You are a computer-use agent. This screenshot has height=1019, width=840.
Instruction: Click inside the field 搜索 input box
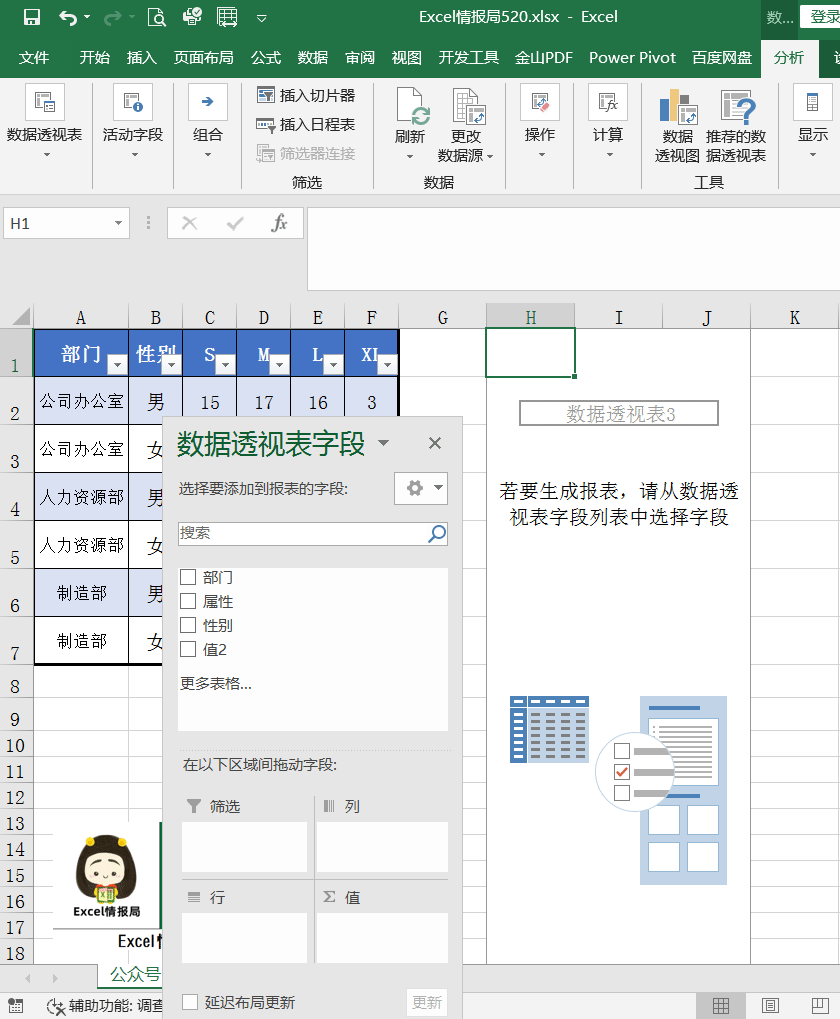pyautogui.click(x=302, y=534)
